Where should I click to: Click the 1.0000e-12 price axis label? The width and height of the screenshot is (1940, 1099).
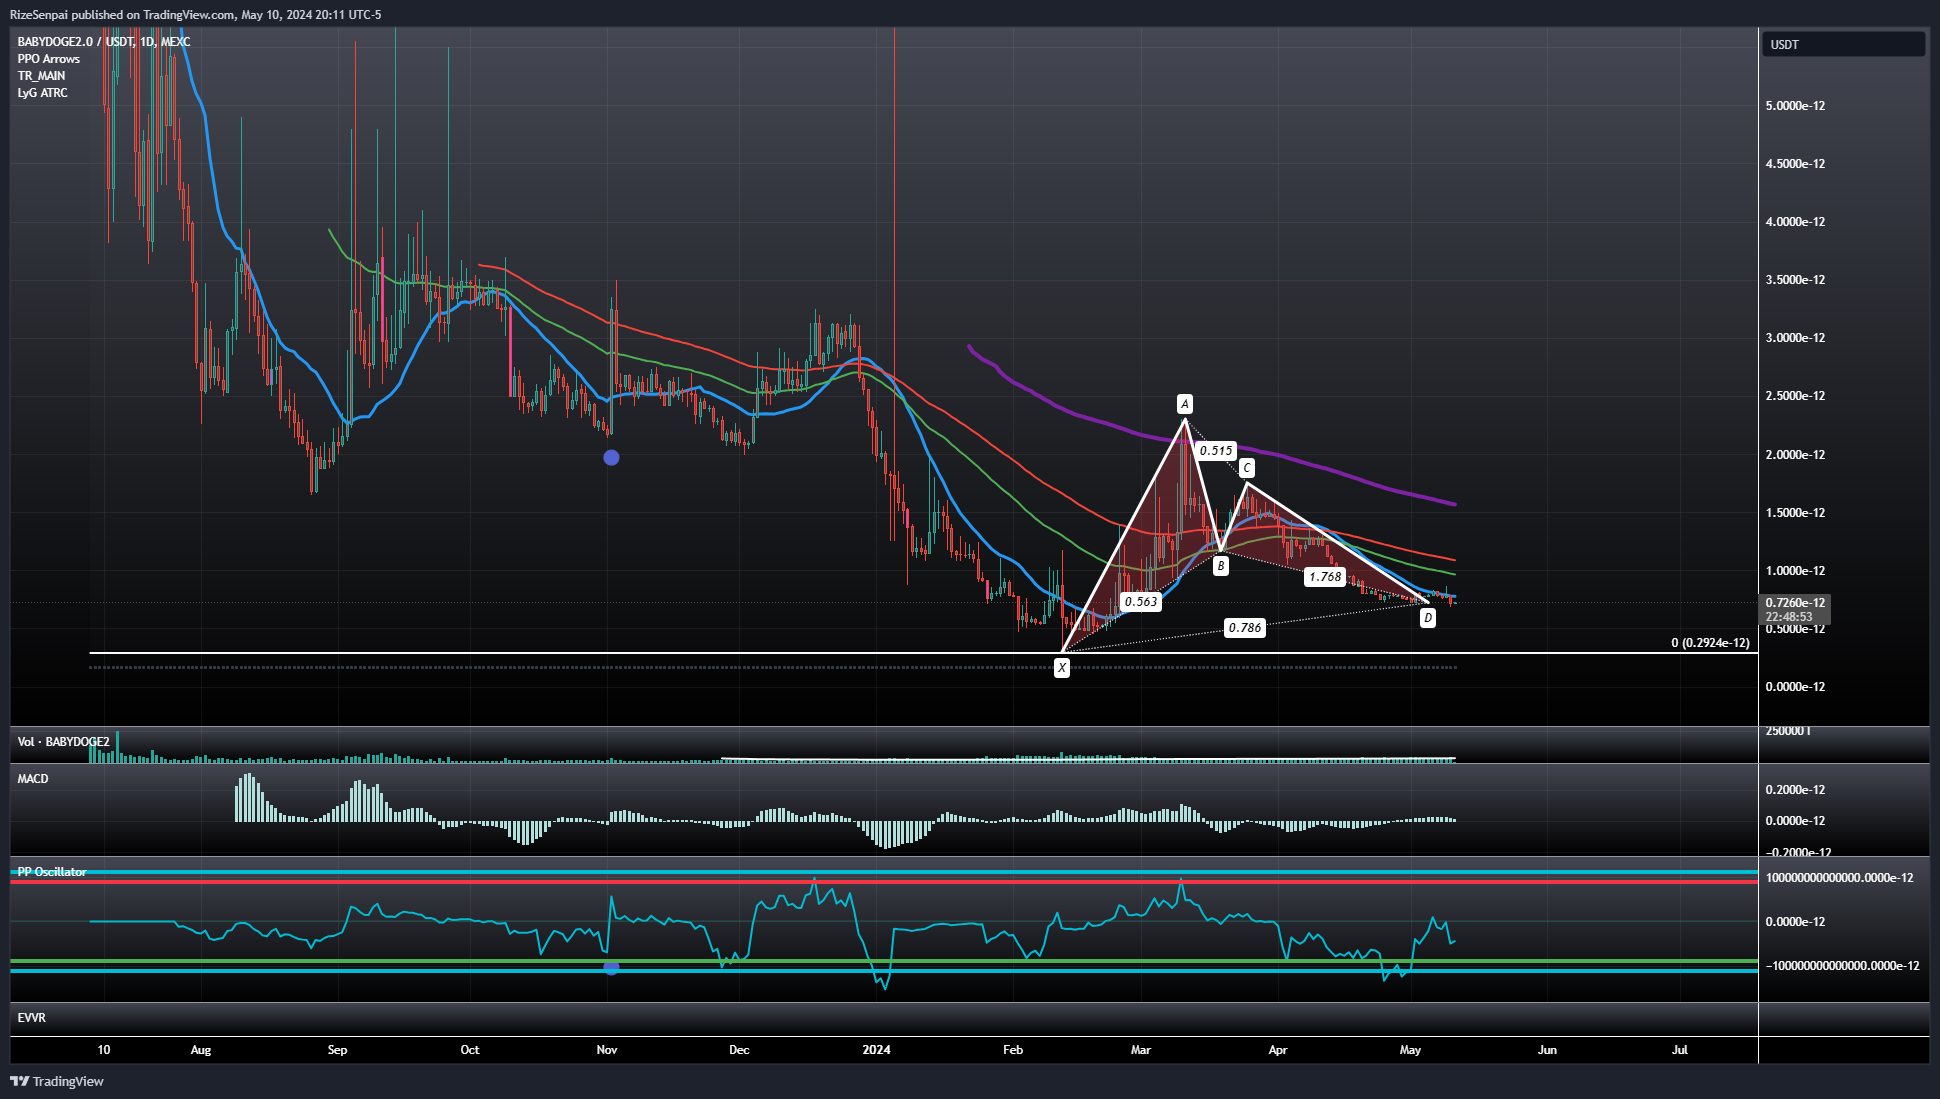point(1795,571)
